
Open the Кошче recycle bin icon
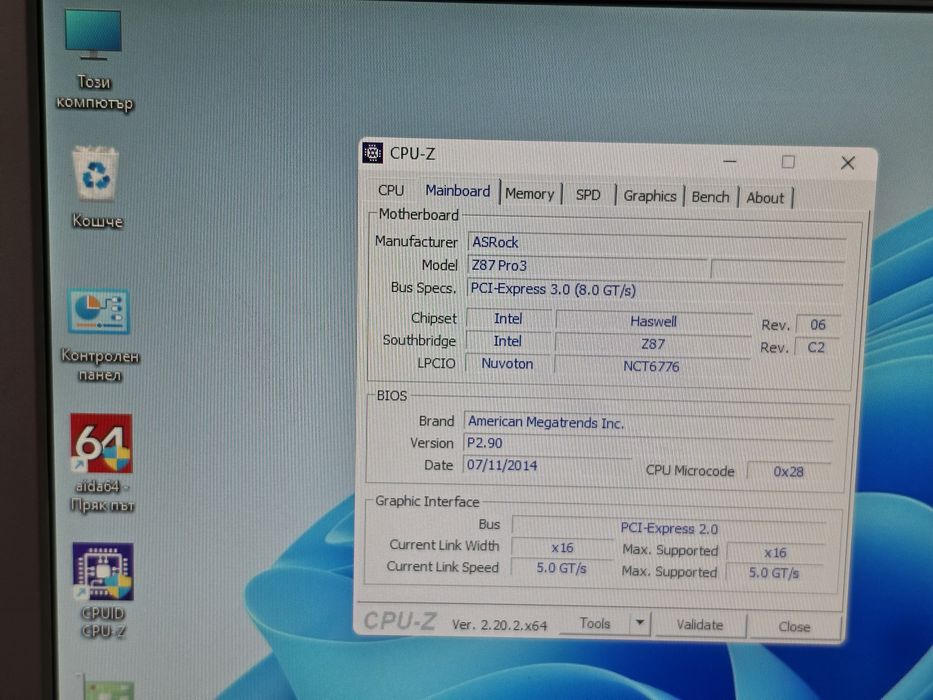point(96,188)
